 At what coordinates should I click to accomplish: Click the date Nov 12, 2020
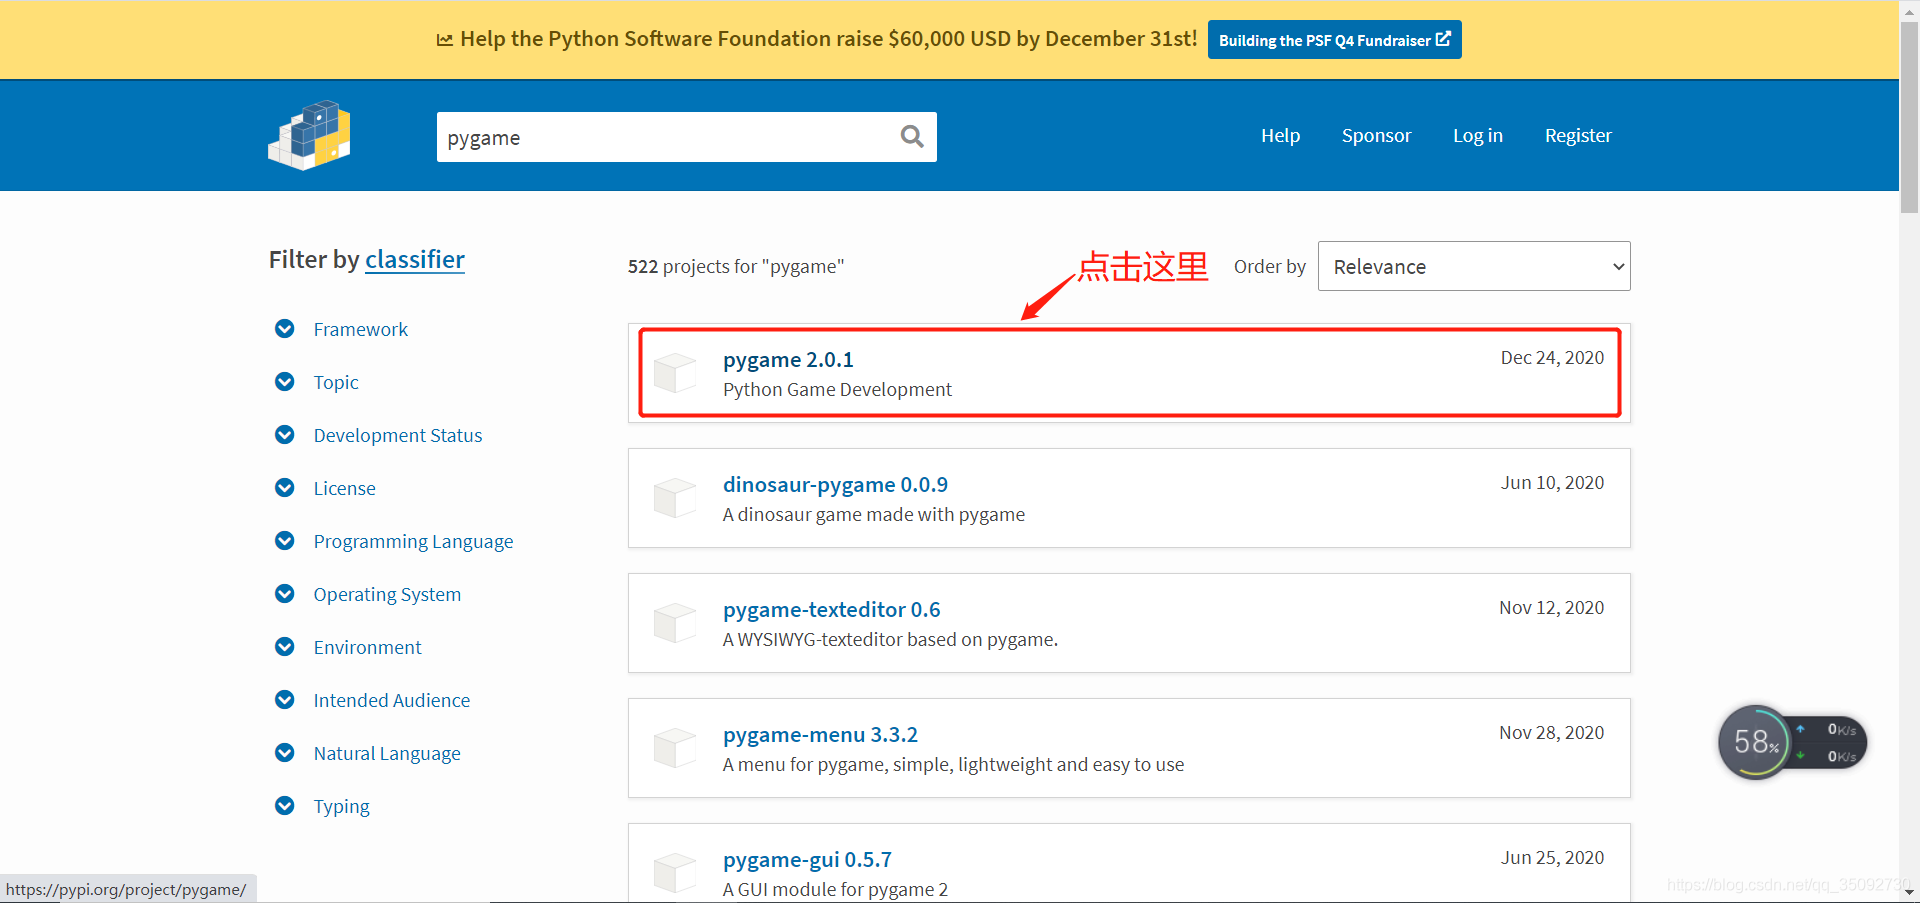1551,608
